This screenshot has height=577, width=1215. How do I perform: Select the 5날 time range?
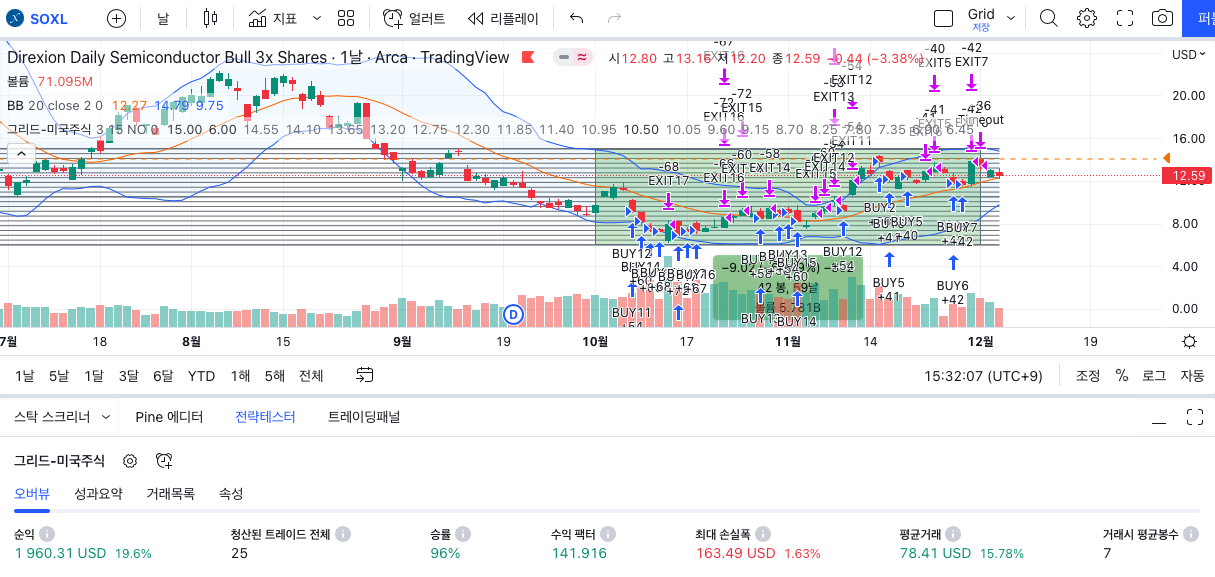pyautogui.click(x=59, y=376)
